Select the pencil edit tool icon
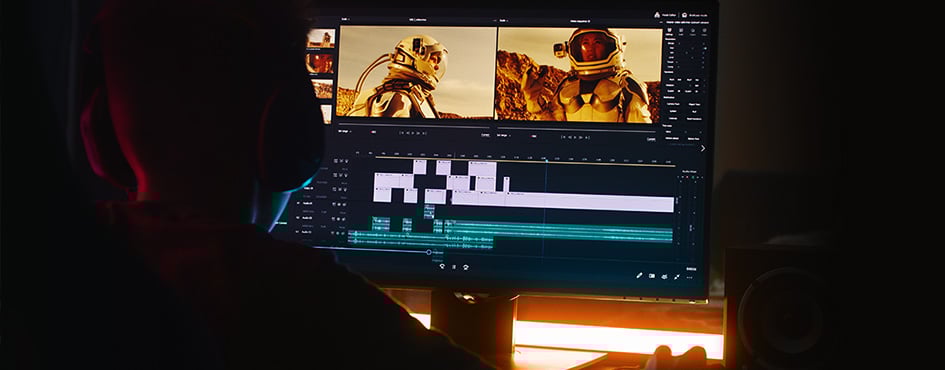Viewport: 945px width, 370px height. pyautogui.click(x=639, y=275)
